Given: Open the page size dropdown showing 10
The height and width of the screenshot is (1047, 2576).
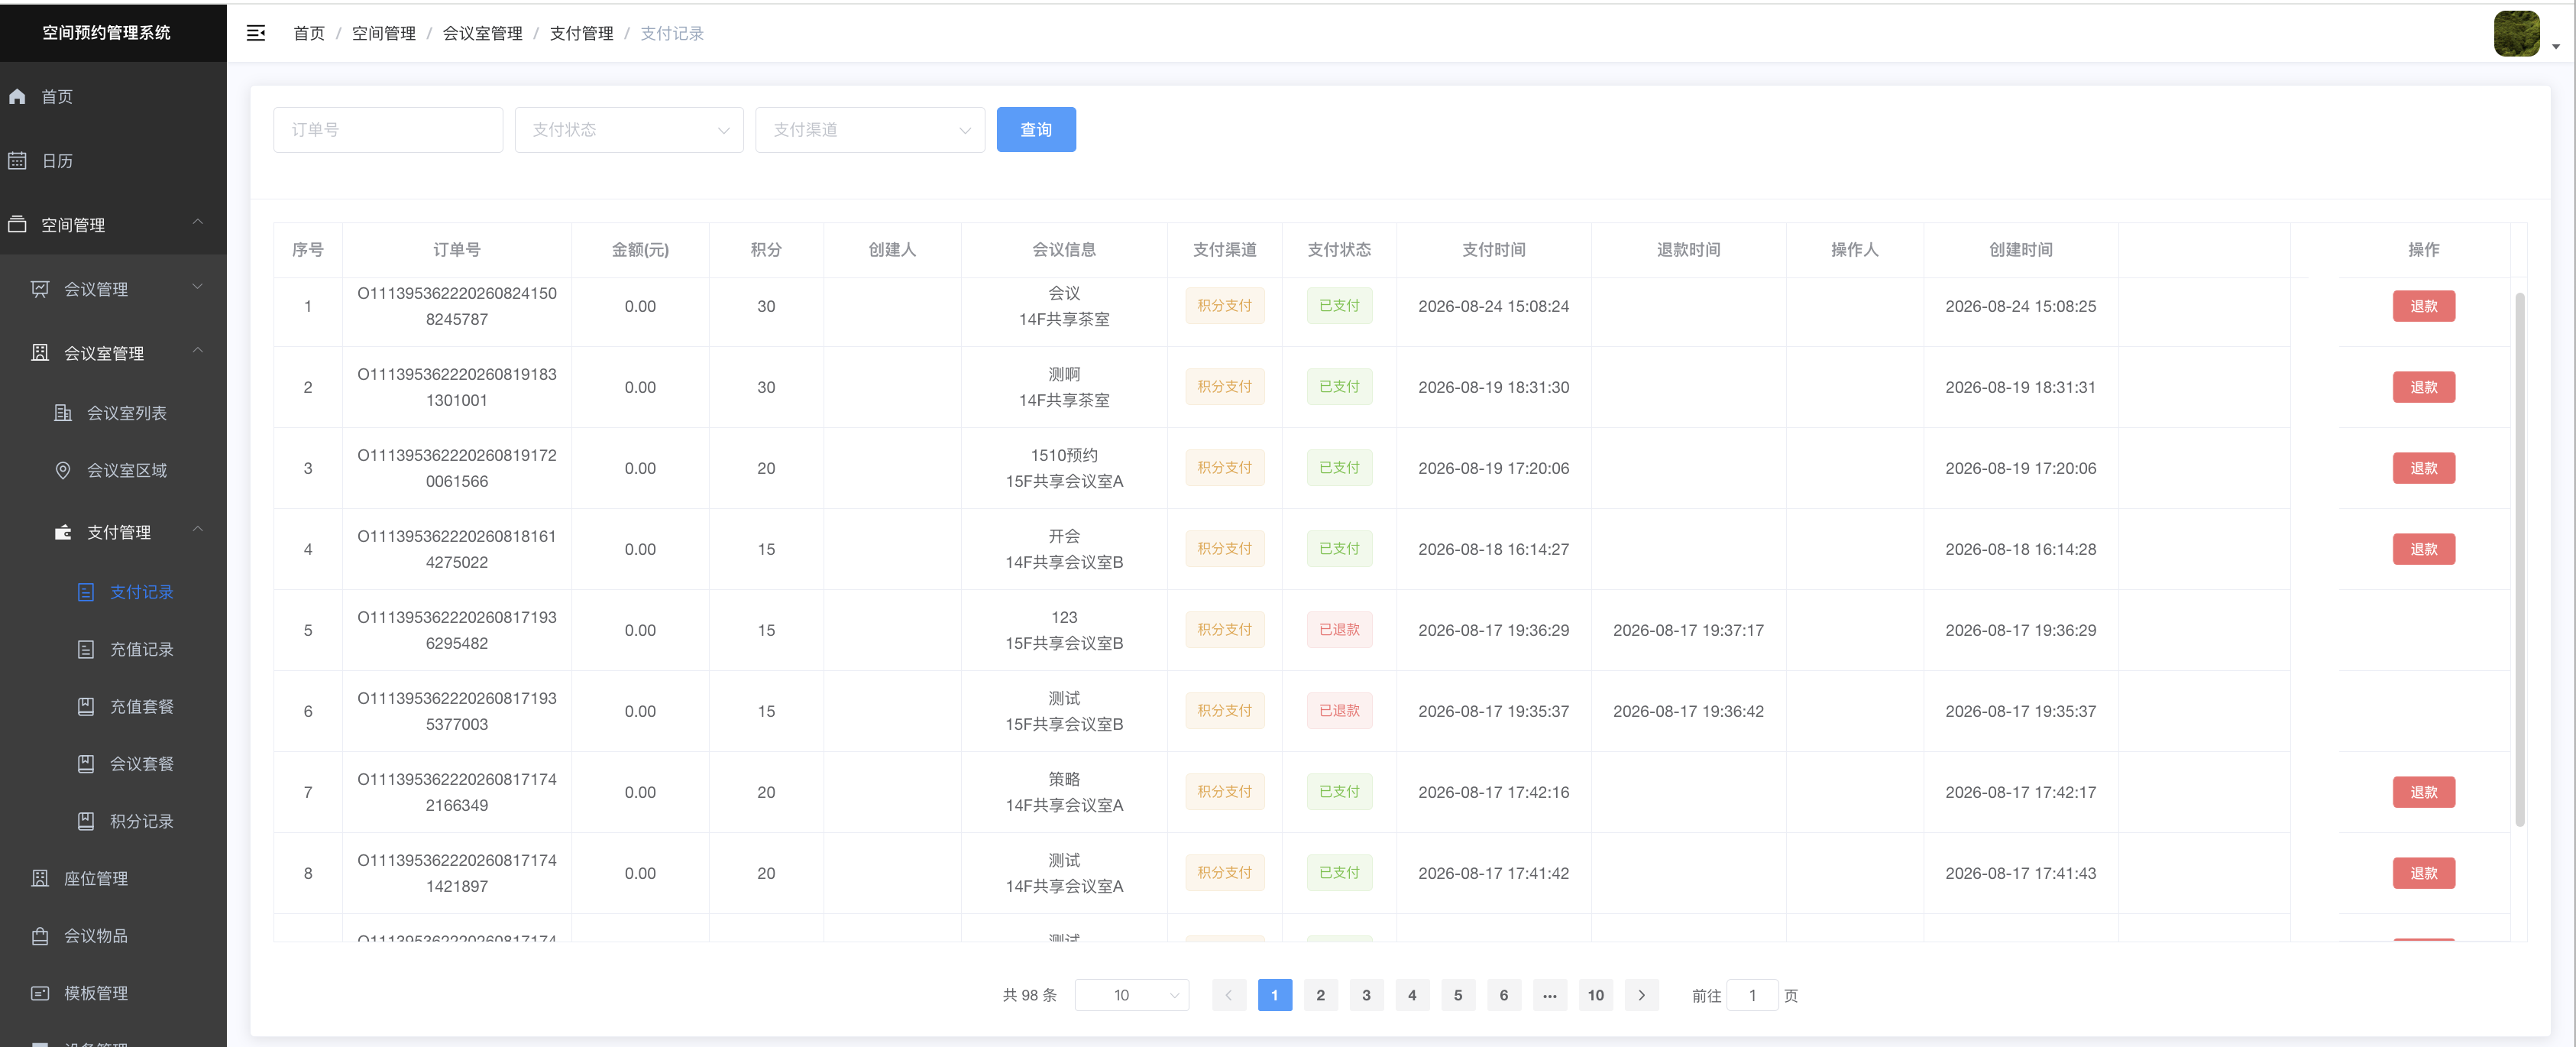Looking at the screenshot, I should 1132,995.
